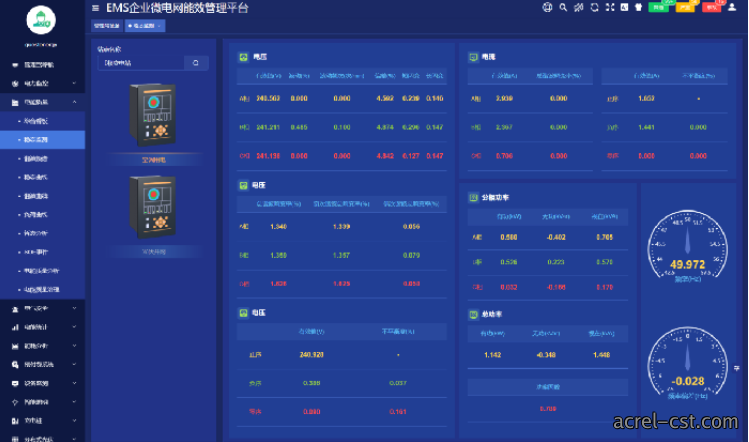Switch to the first page tab below title
The height and width of the screenshot is (442, 749).
tap(107, 26)
